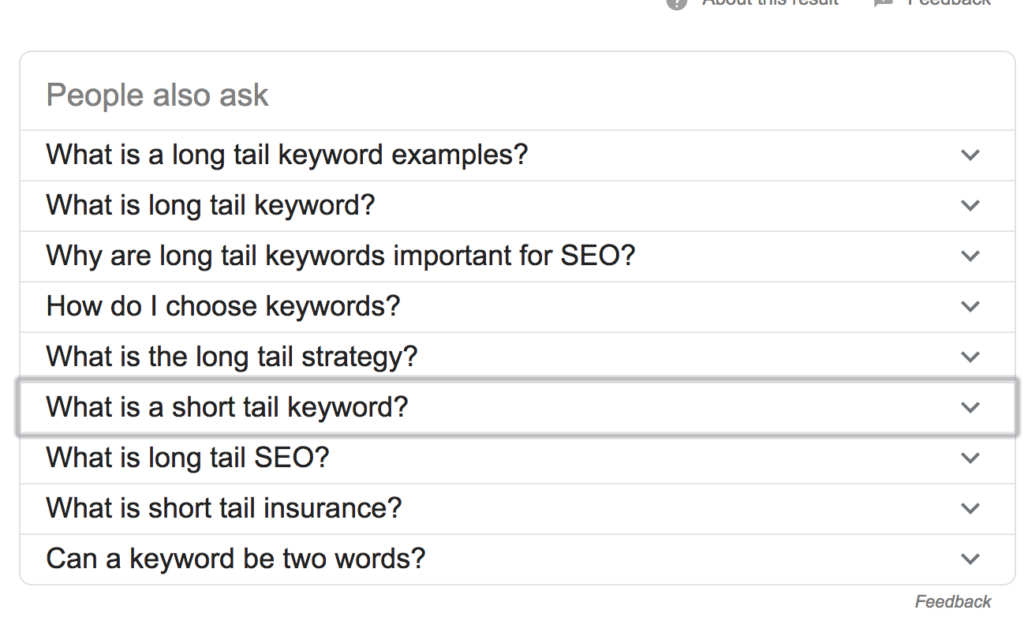Screen dimensions: 1024x625
Task: Click the Feedback speech bubble icon at top
Action: click(x=885, y=4)
